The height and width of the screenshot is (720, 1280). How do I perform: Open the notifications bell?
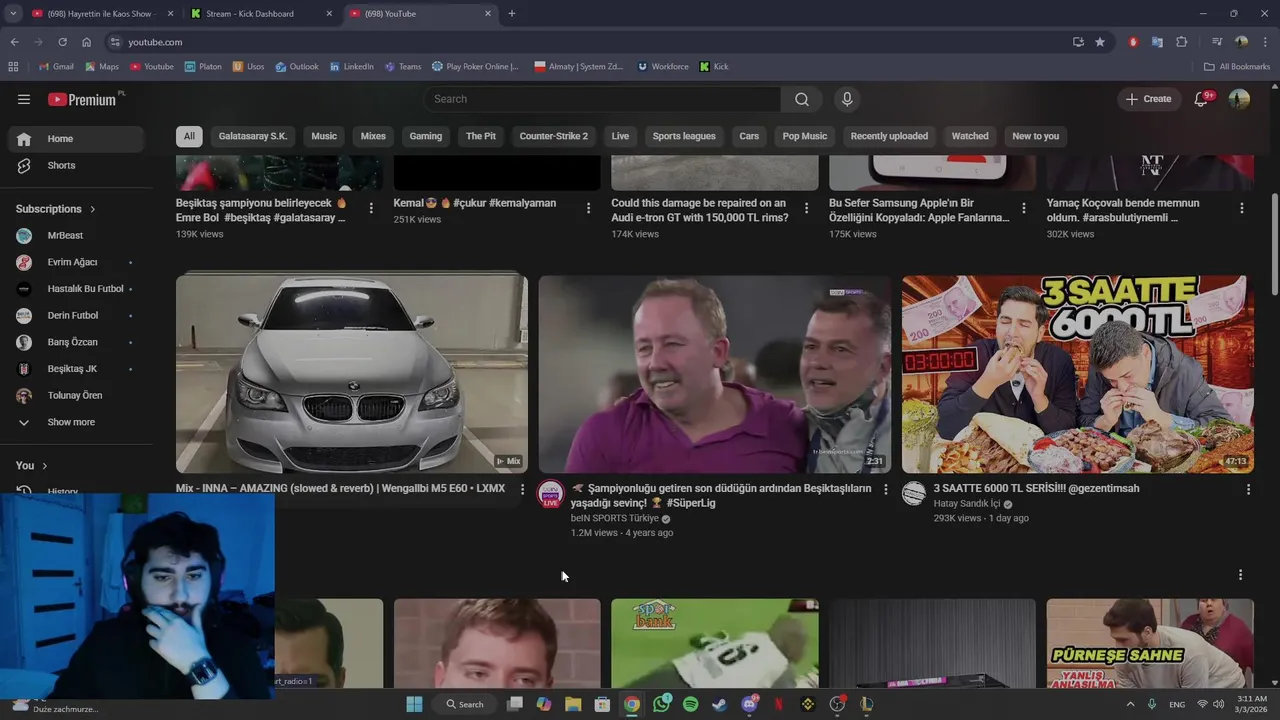[1203, 99]
